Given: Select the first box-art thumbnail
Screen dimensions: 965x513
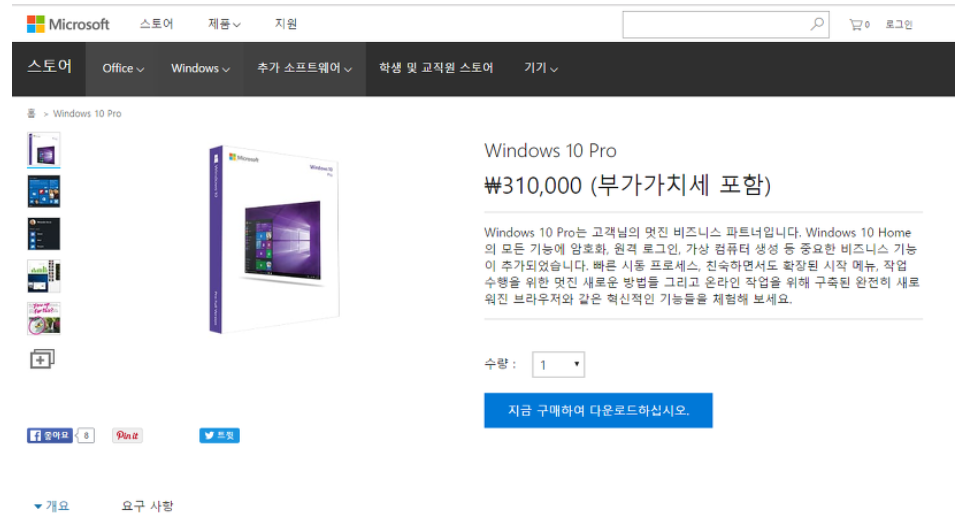Looking at the screenshot, I should [x=44, y=149].
